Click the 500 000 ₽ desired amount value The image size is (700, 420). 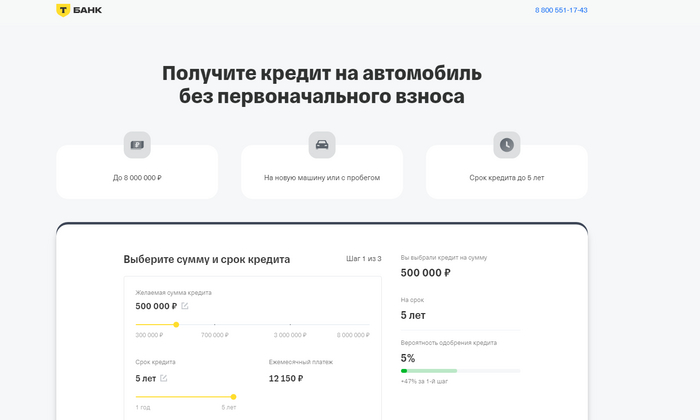coord(156,306)
